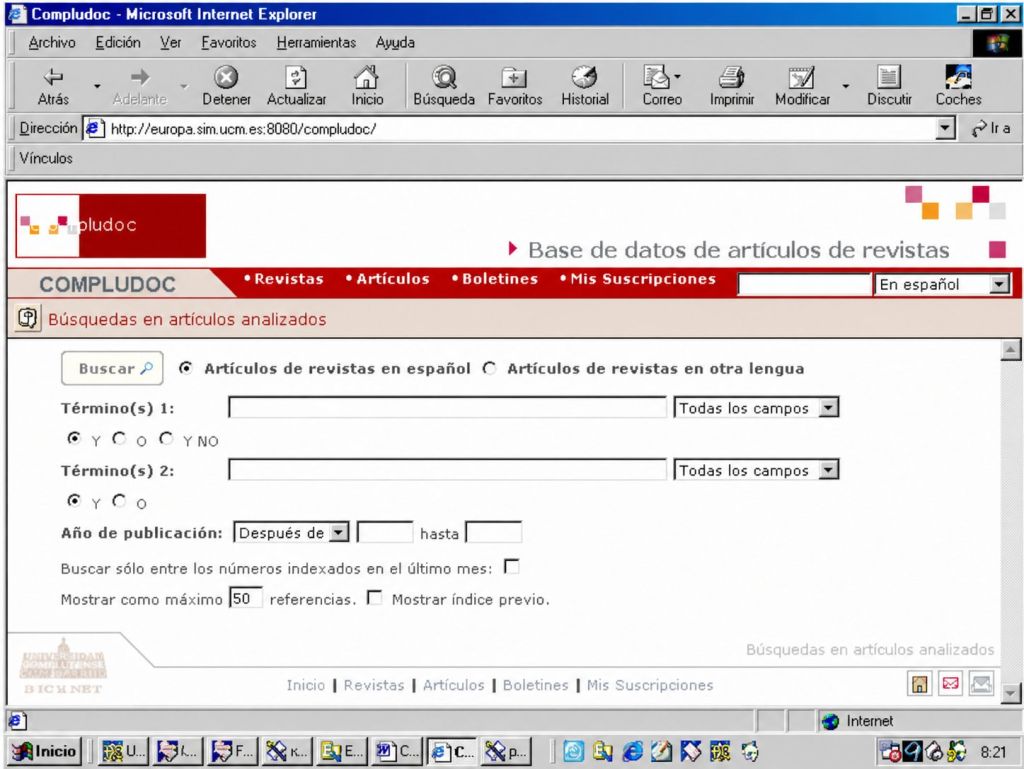Click the hasta year field

[494, 533]
